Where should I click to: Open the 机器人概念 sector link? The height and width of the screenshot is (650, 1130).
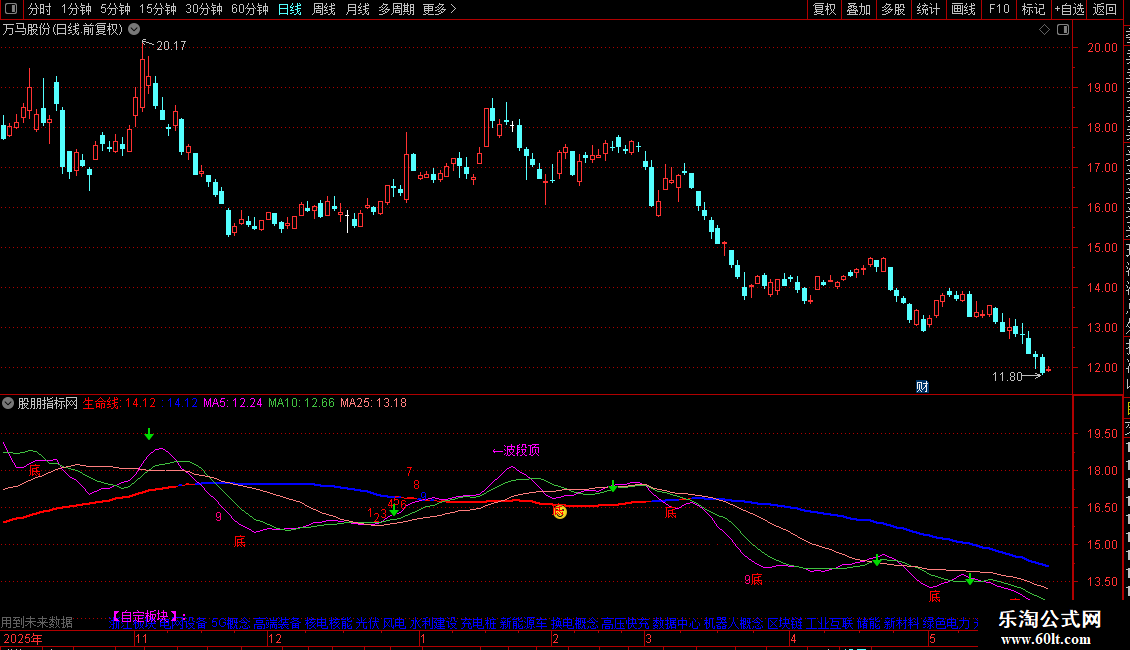coord(734,623)
